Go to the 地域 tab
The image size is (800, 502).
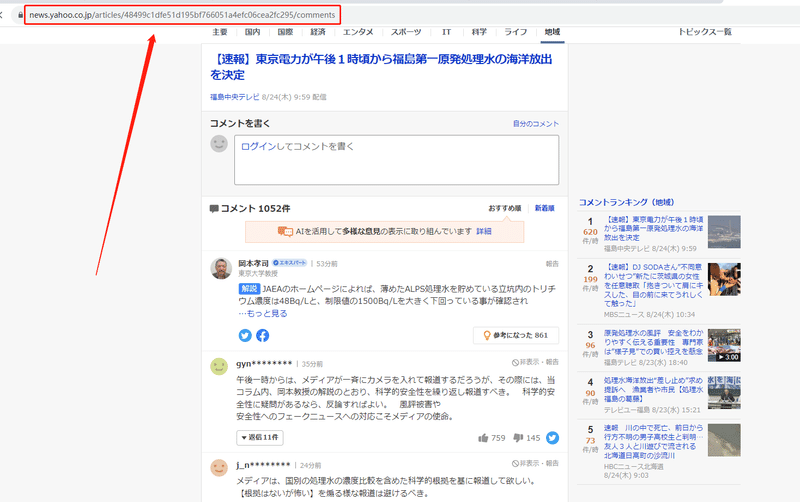point(552,32)
